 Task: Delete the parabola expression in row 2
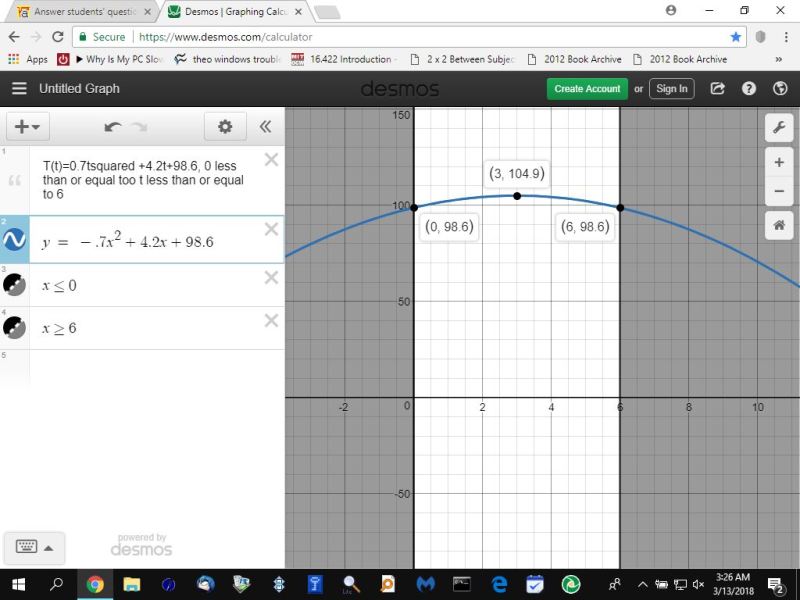[271, 229]
